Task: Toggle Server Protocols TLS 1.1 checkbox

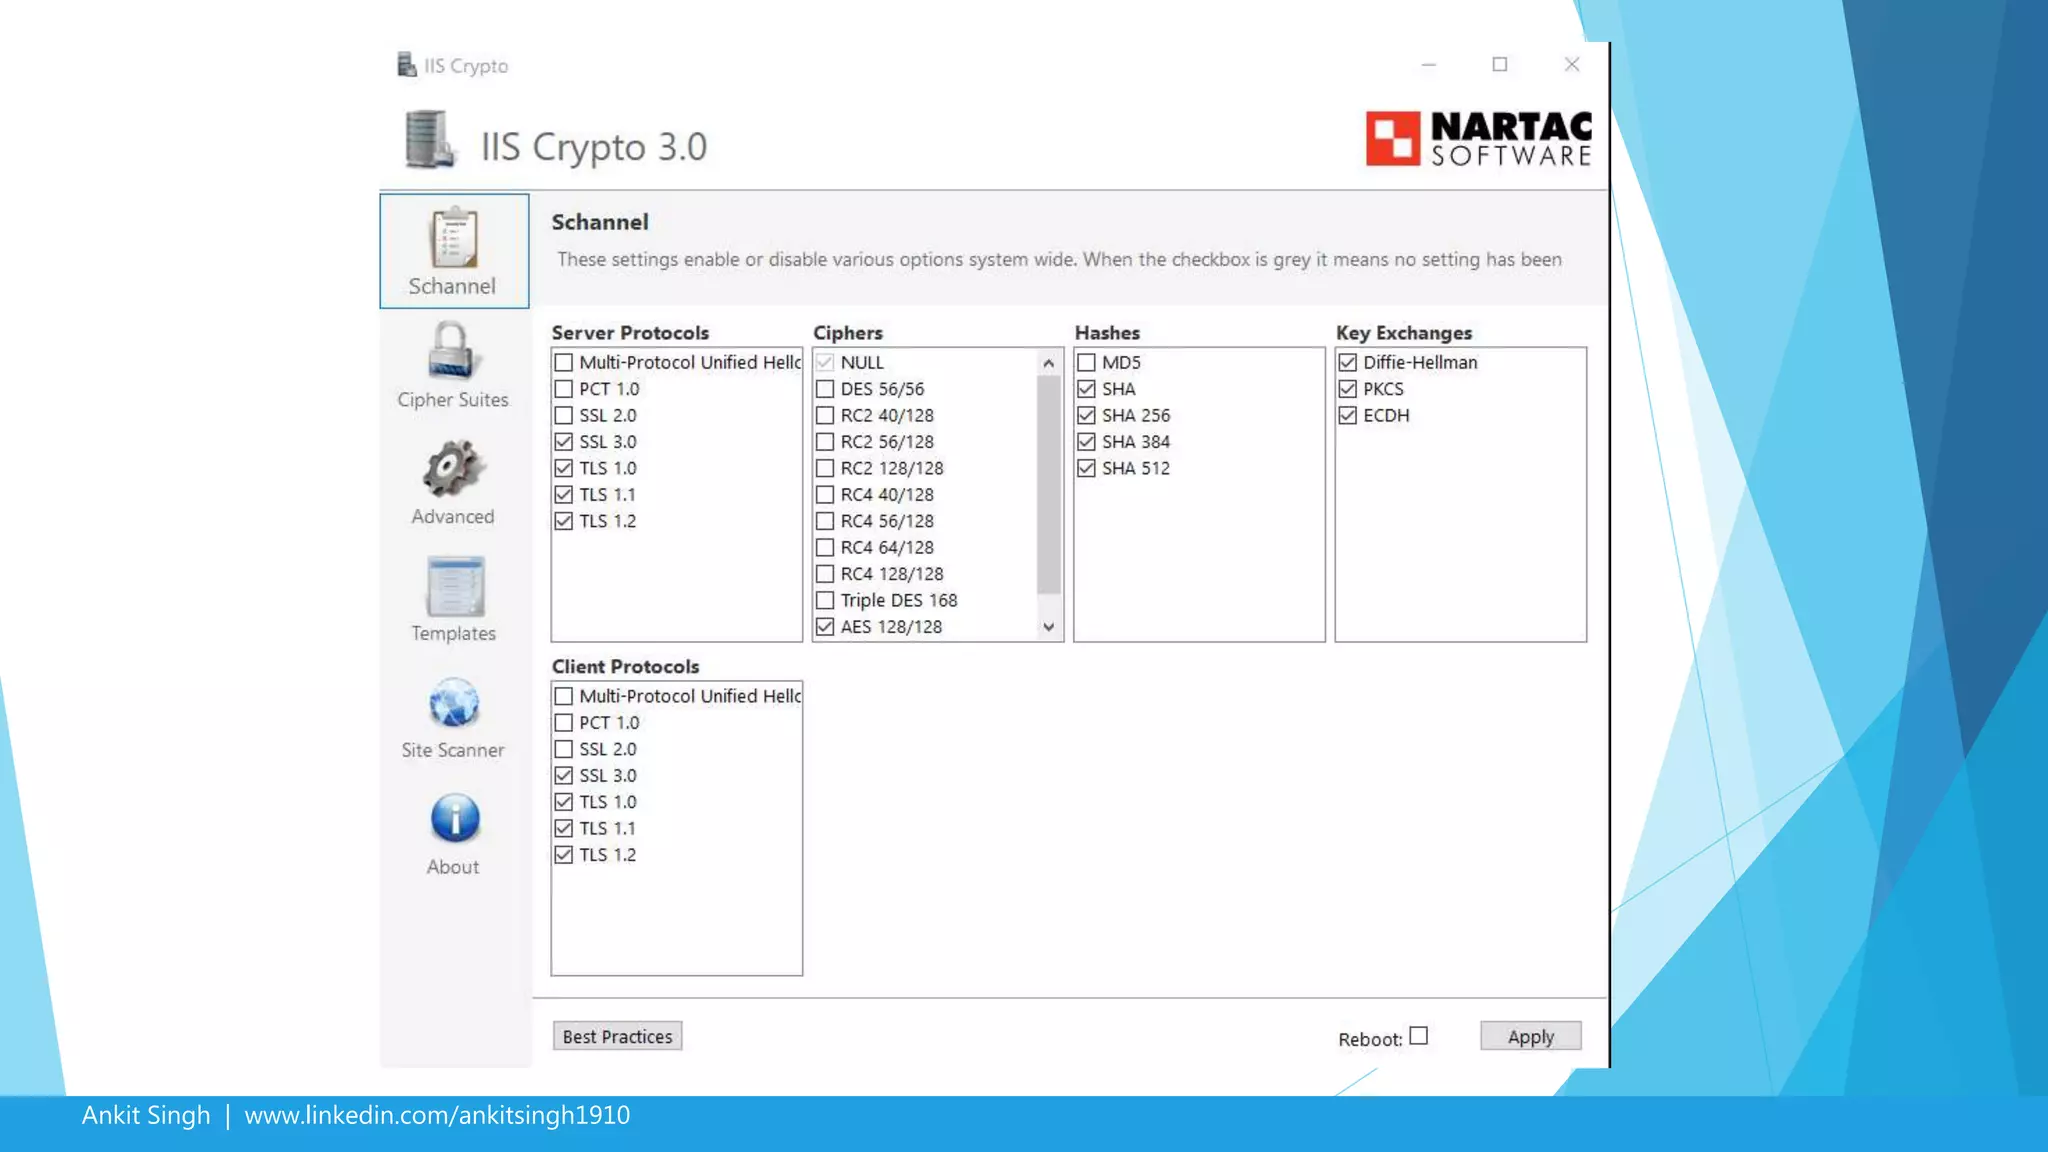Action: (x=564, y=495)
